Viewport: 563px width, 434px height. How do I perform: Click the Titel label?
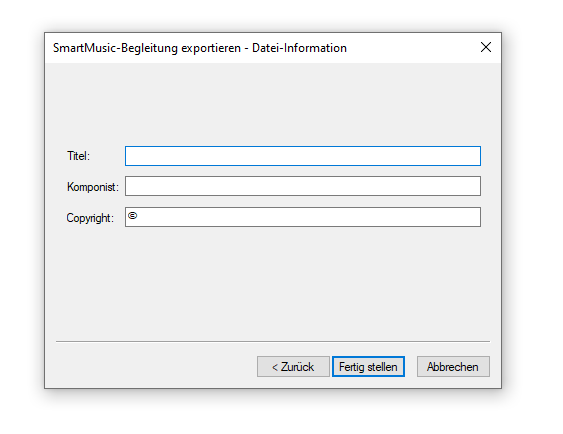click(78, 156)
